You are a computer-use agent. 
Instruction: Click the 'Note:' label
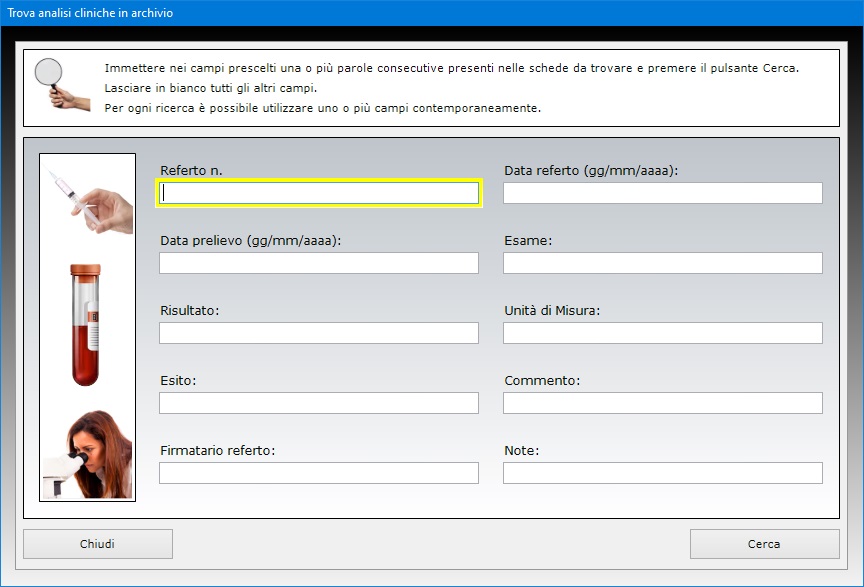pyautogui.click(x=521, y=450)
